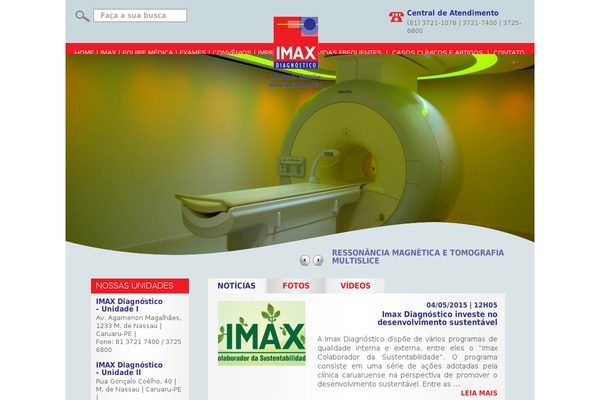This screenshot has width=600, height=400.
Task: Click the red telephone icon
Action: click(x=396, y=17)
